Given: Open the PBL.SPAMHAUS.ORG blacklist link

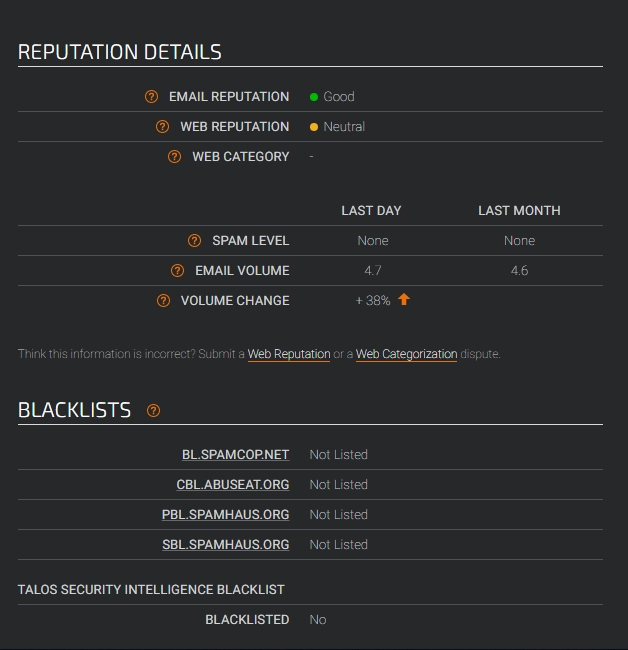Looking at the screenshot, I should pyautogui.click(x=226, y=515).
